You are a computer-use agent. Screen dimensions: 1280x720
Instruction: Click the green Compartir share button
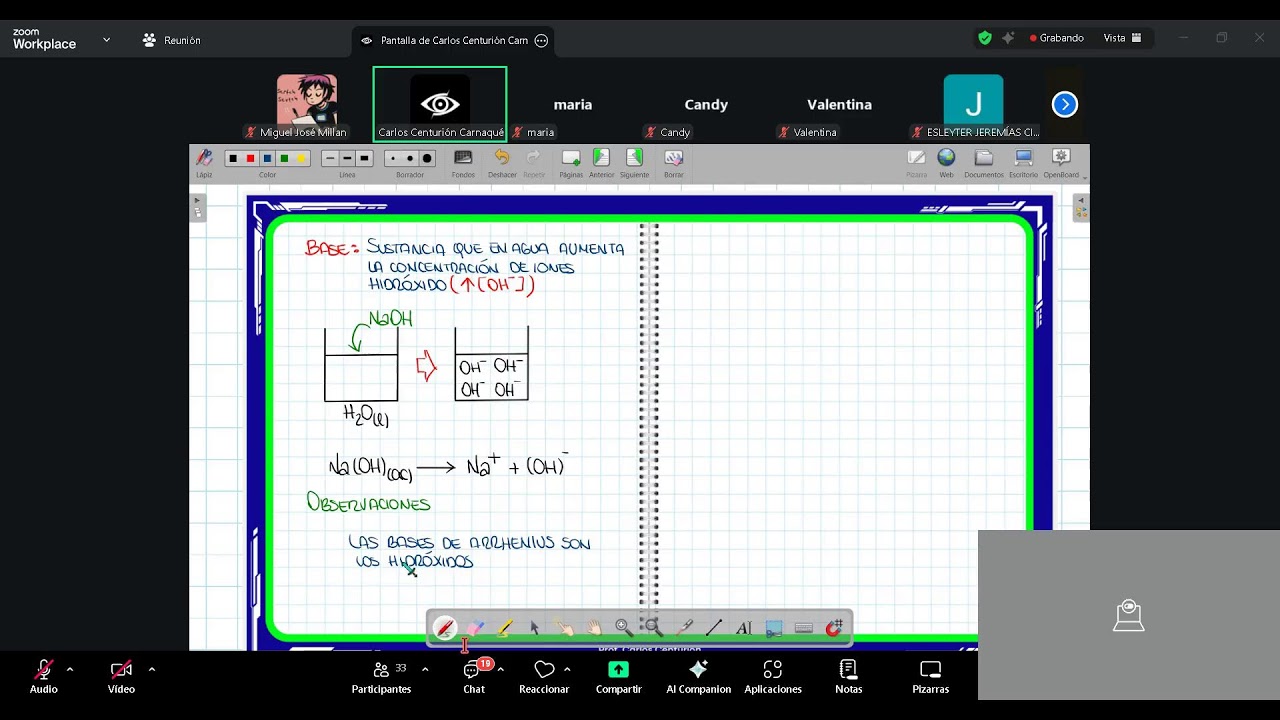(619, 676)
